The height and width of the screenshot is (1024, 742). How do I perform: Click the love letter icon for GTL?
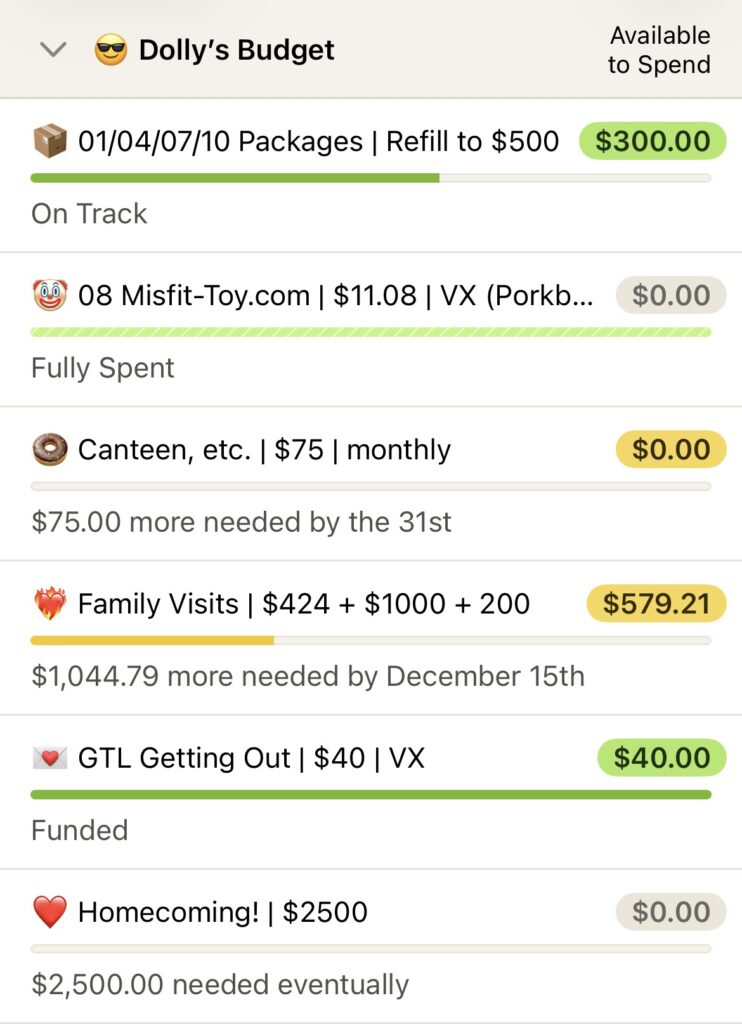50,758
